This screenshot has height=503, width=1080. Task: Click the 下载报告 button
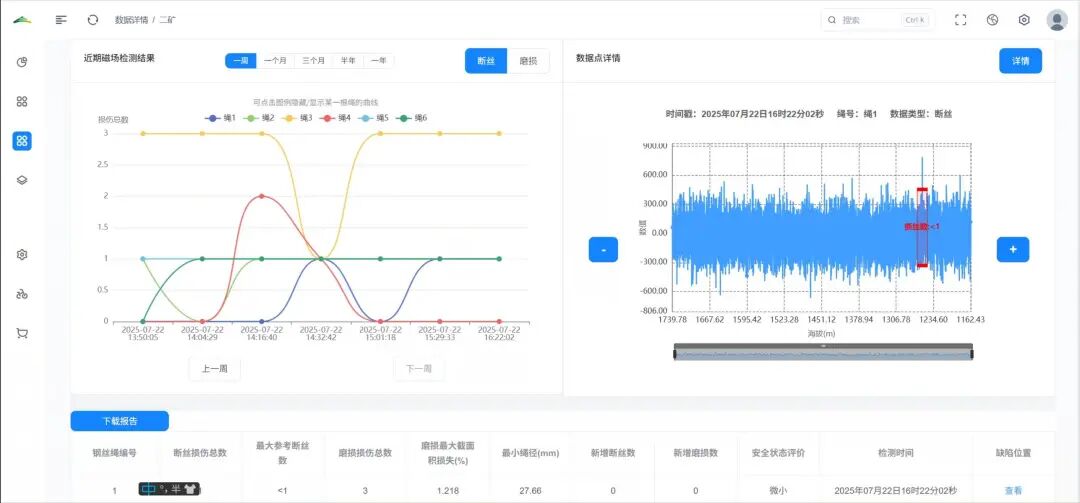[x=120, y=421]
